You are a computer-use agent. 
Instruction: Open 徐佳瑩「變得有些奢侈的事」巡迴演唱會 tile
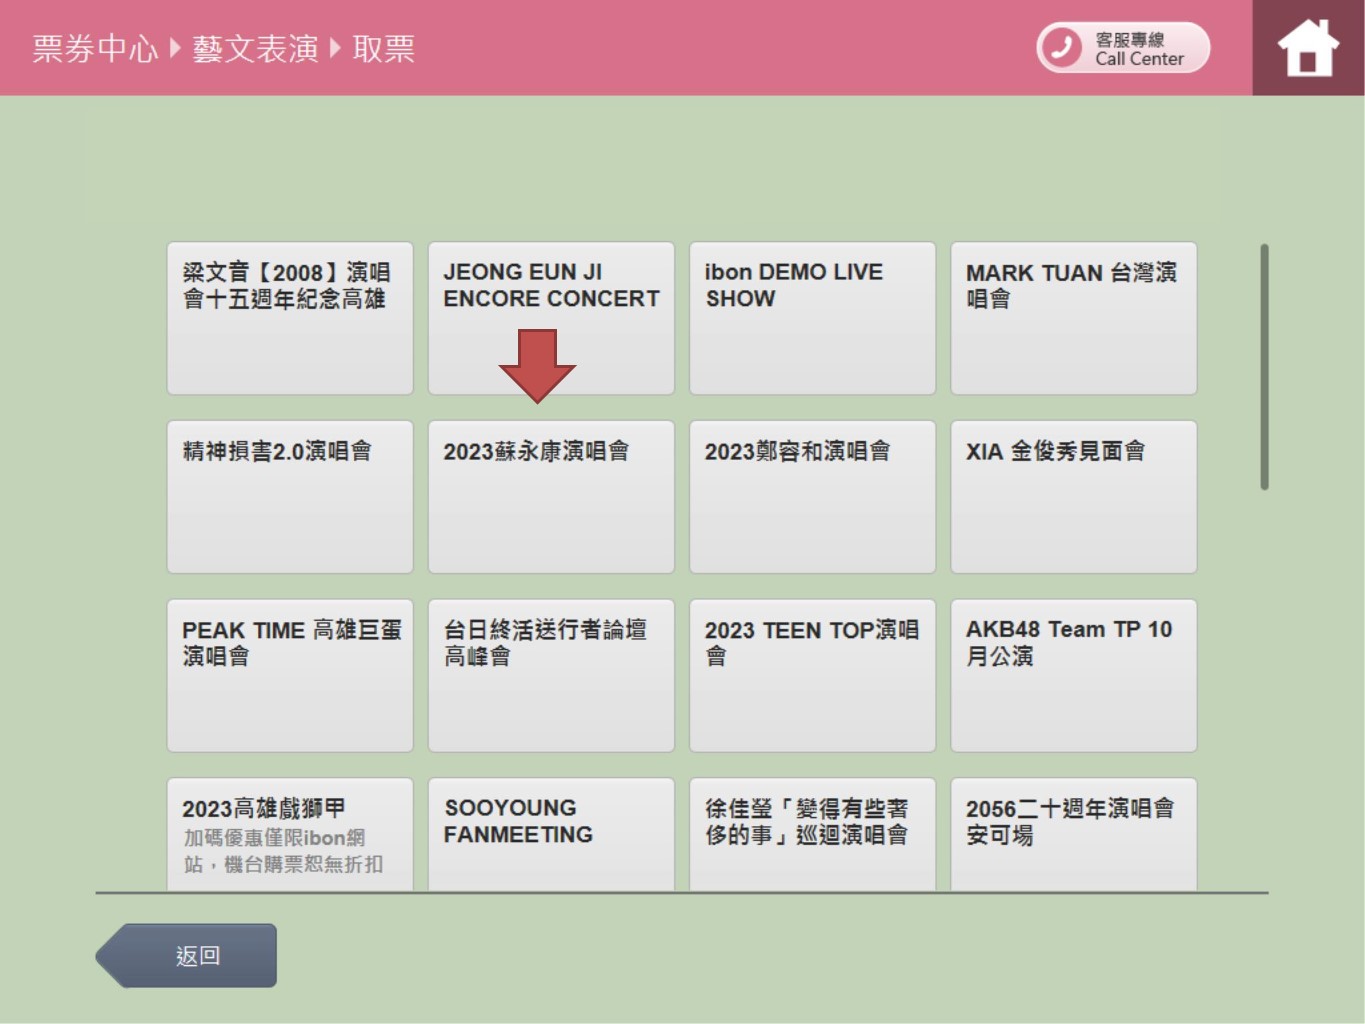coord(812,834)
